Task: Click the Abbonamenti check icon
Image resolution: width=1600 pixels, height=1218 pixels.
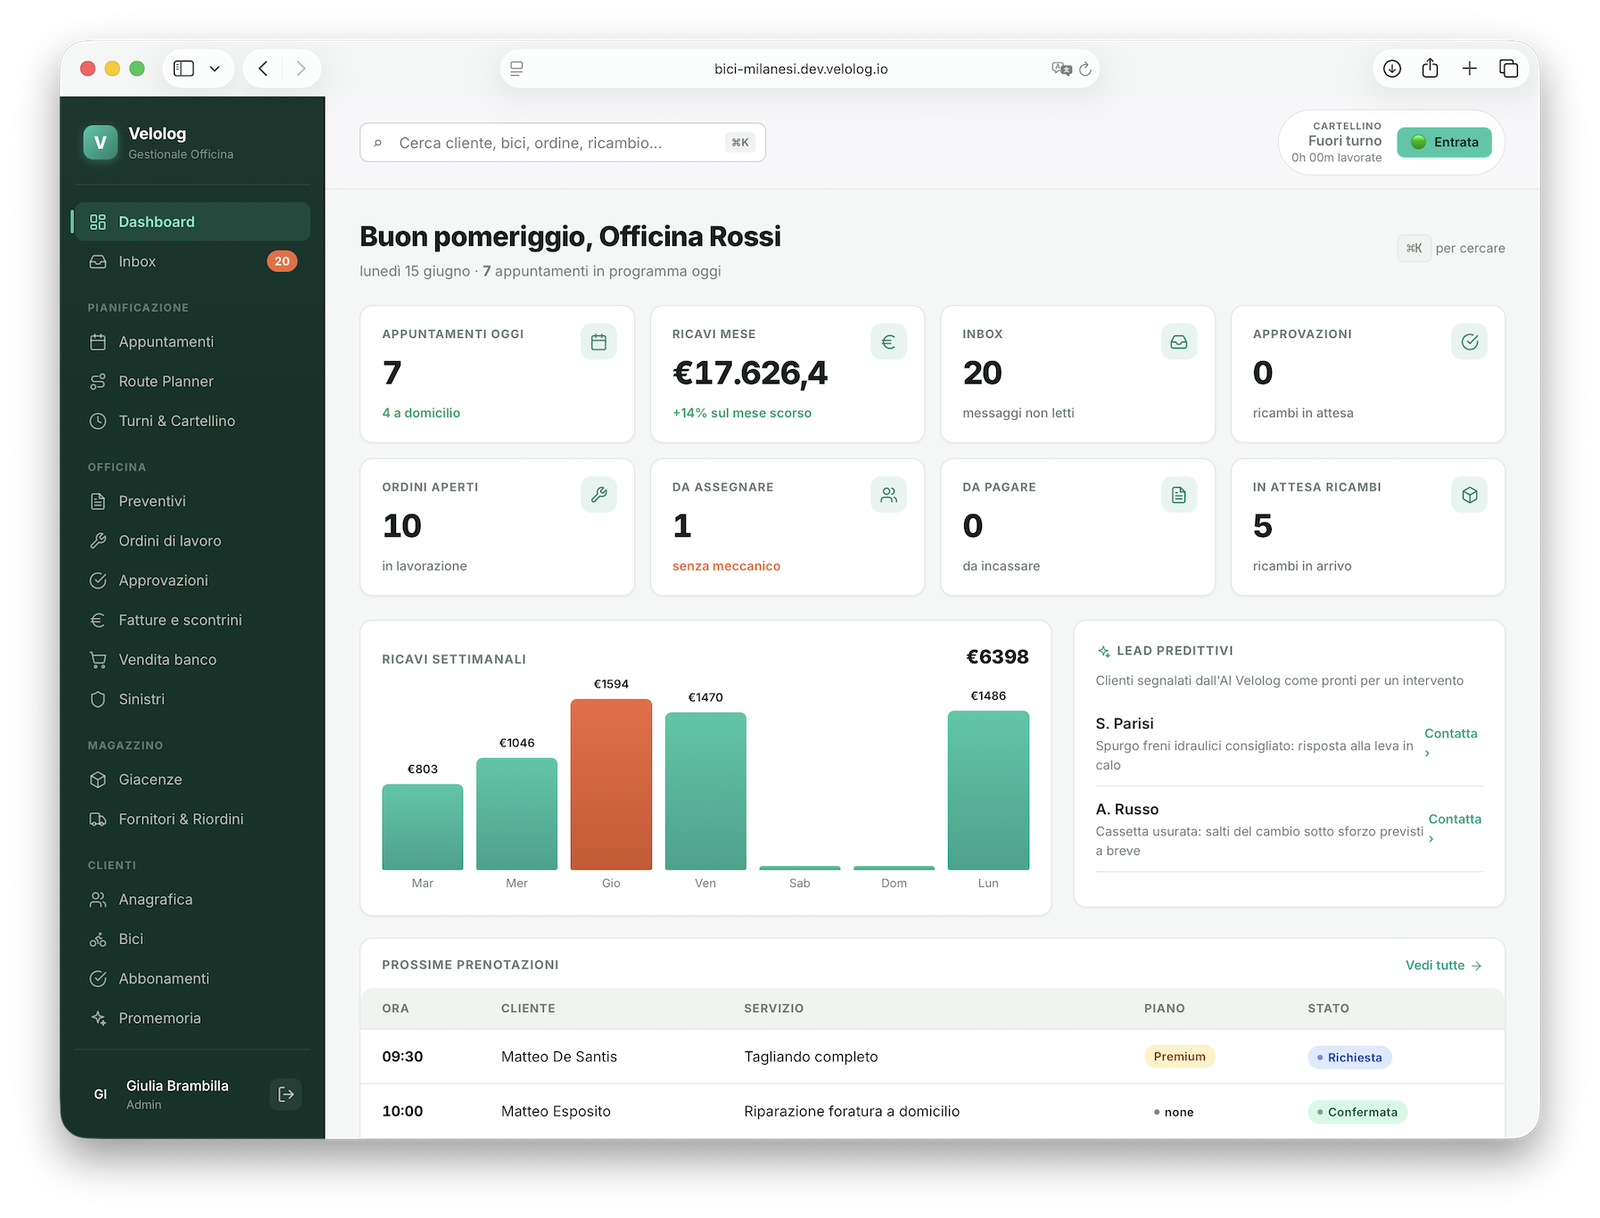Action: (x=98, y=979)
